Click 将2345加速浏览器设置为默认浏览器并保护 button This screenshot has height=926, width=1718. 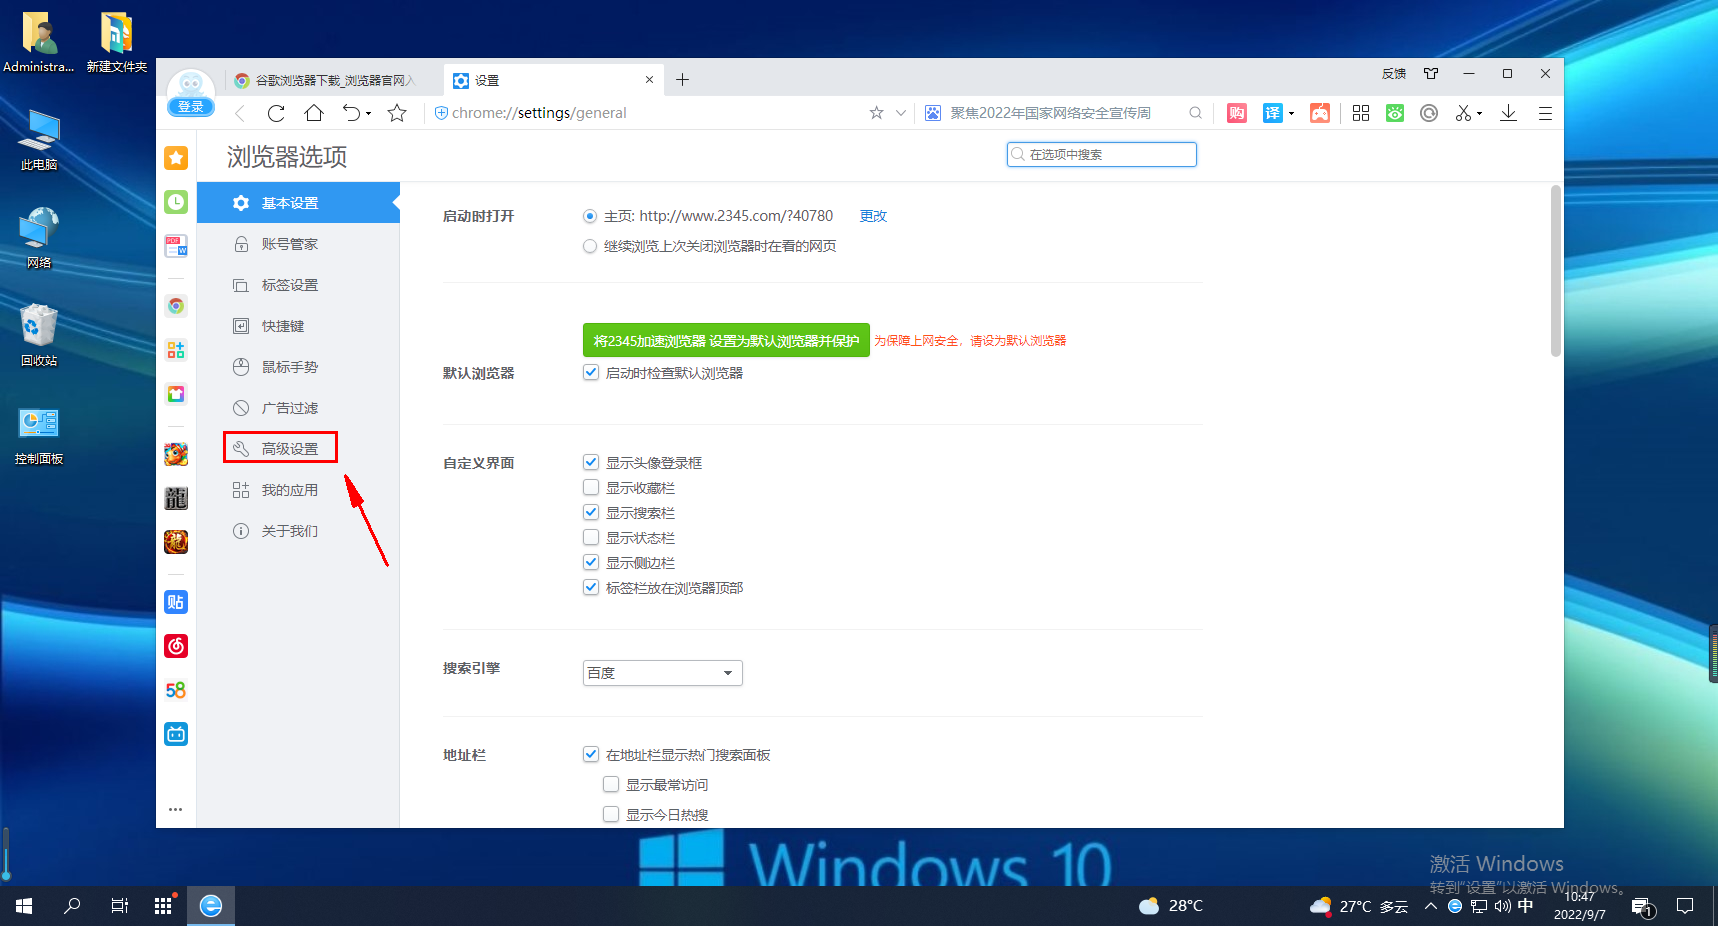point(726,340)
